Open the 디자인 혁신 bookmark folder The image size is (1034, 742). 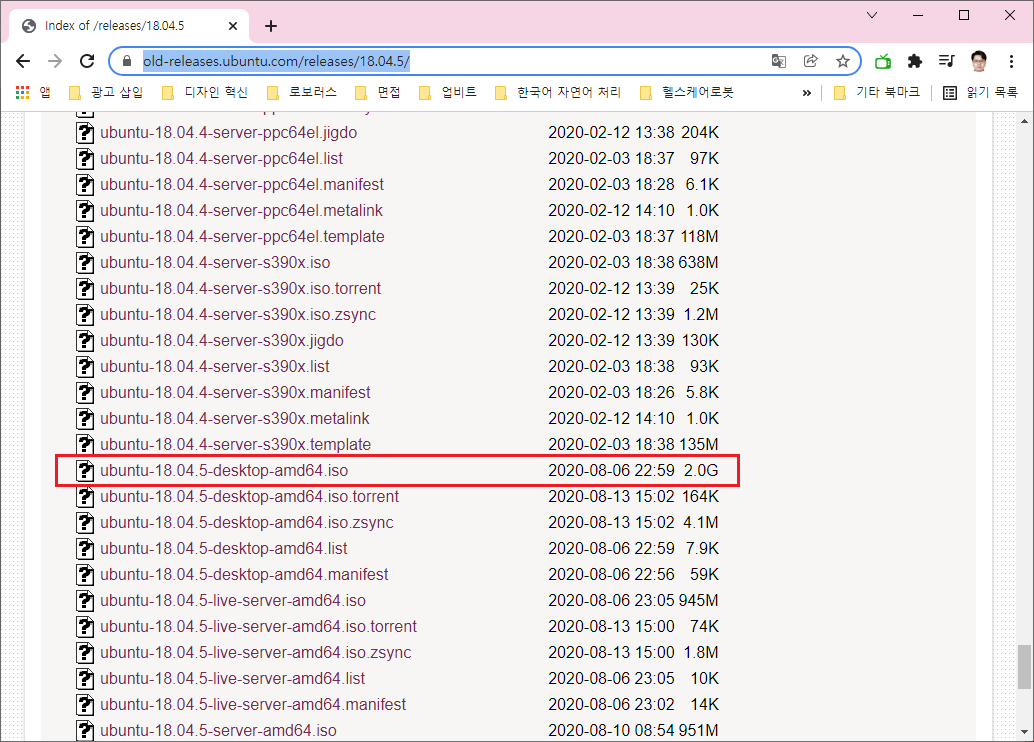(x=205, y=92)
